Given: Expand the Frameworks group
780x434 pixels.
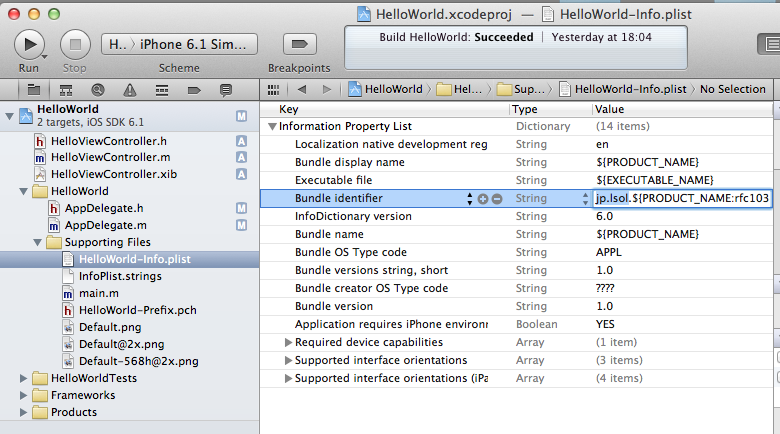Looking at the screenshot, I should click(23, 396).
